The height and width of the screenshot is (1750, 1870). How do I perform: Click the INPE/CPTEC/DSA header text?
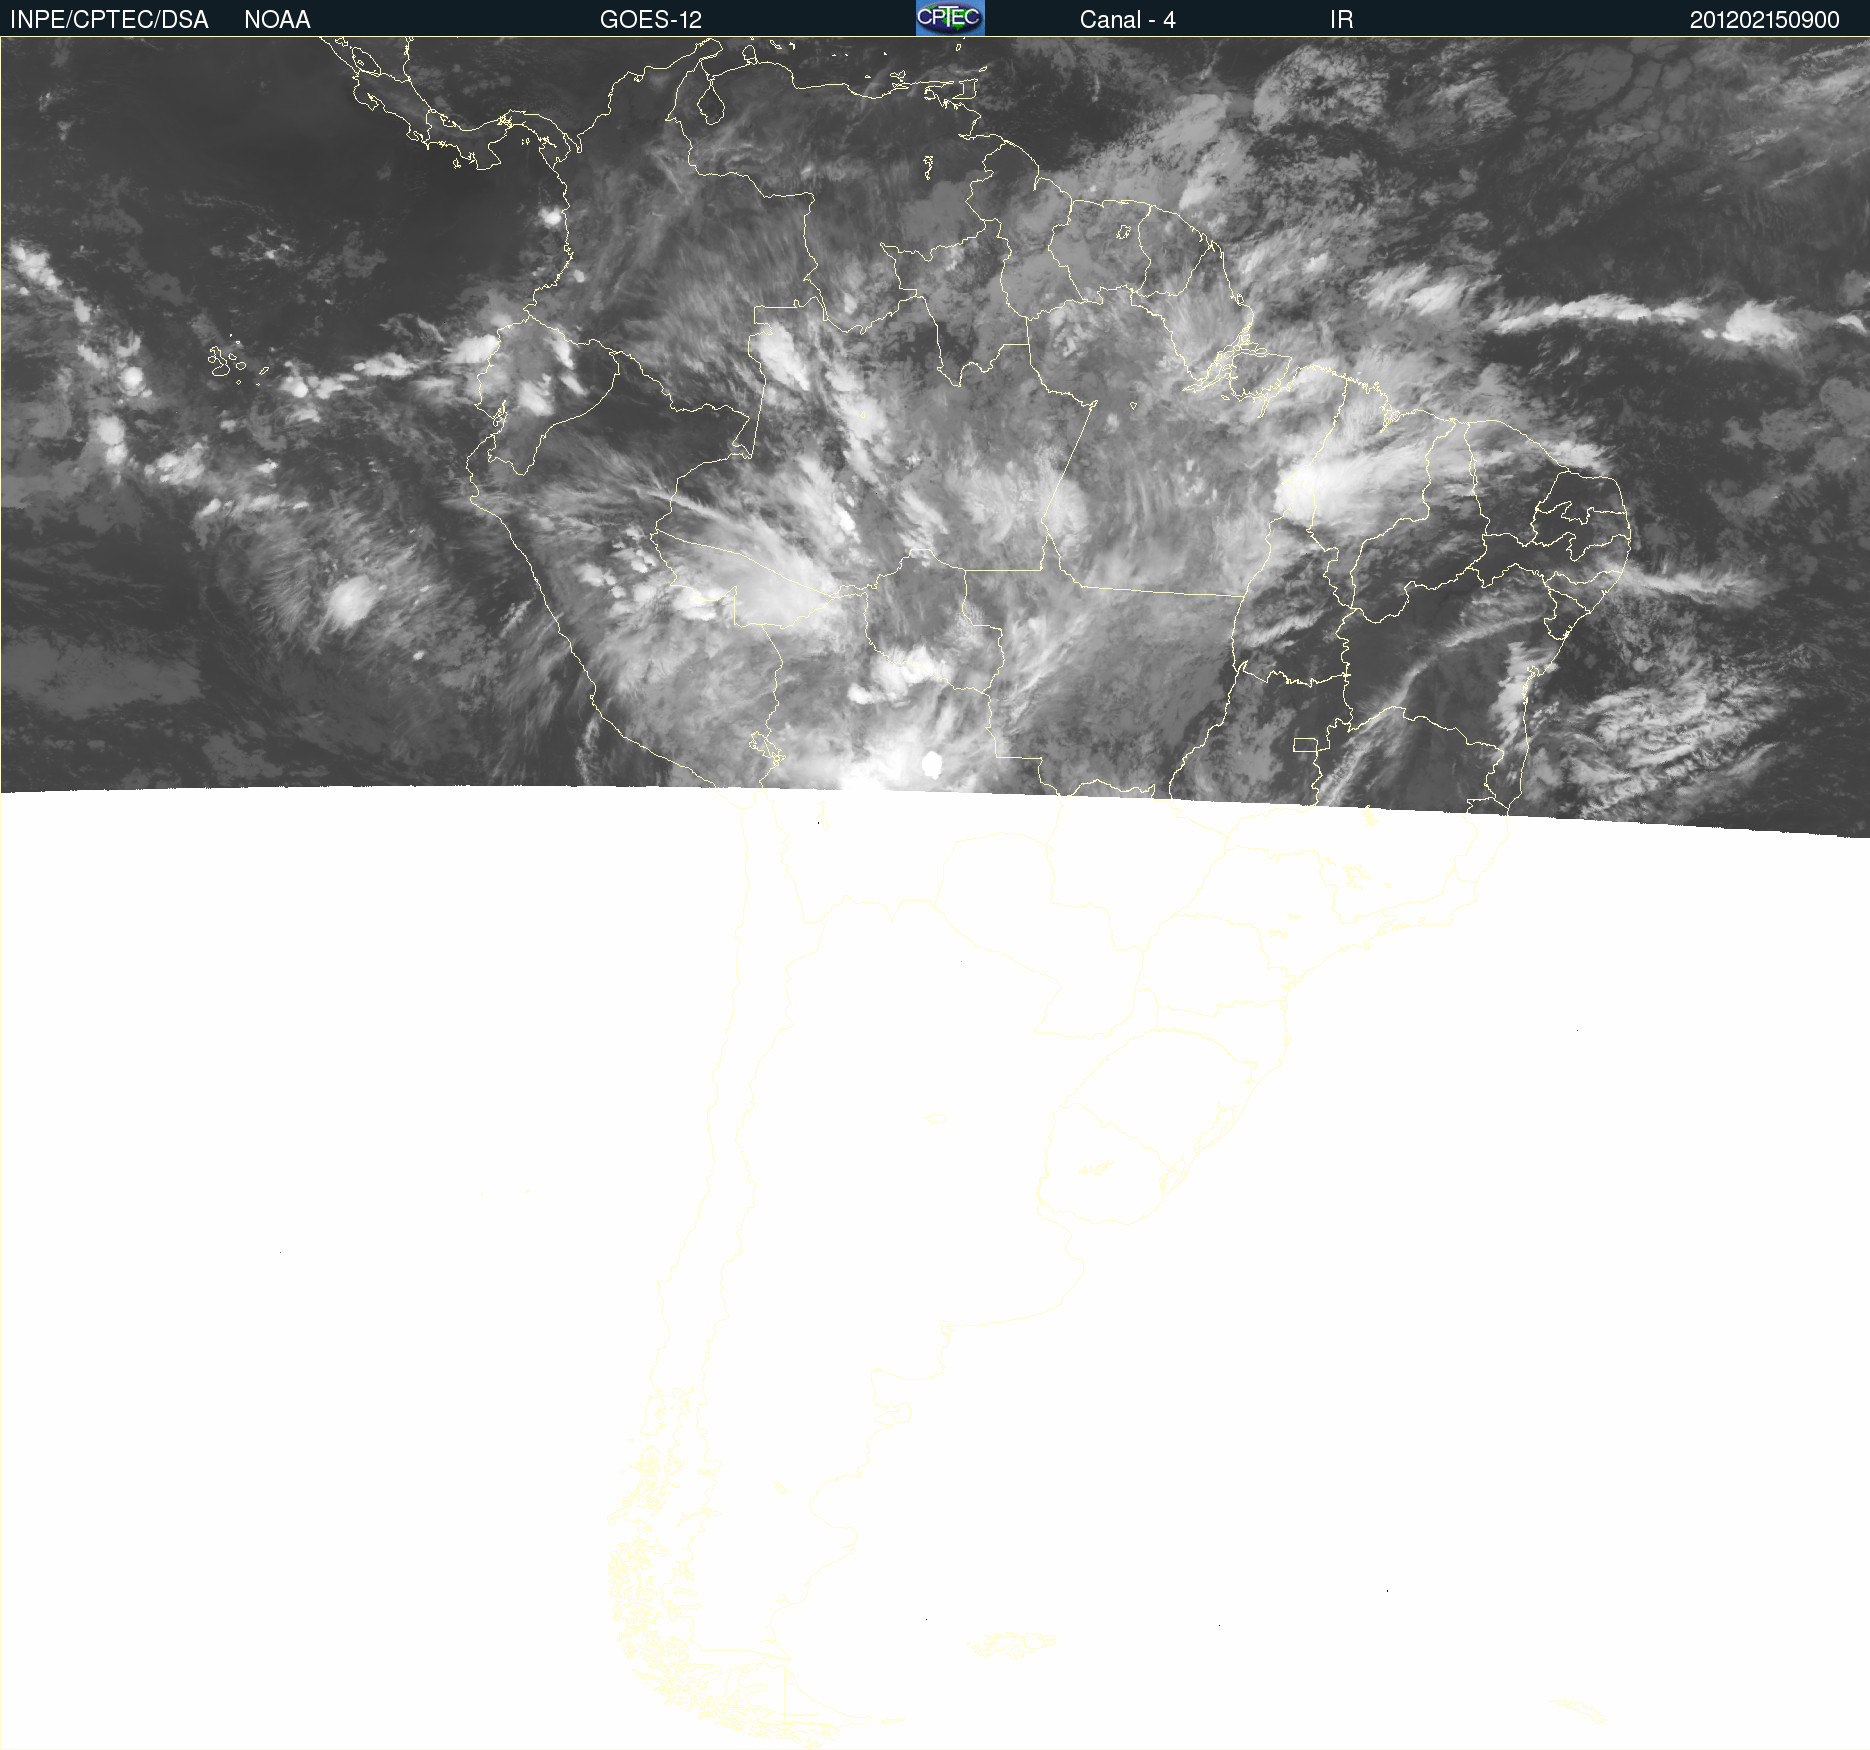(x=109, y=20)
